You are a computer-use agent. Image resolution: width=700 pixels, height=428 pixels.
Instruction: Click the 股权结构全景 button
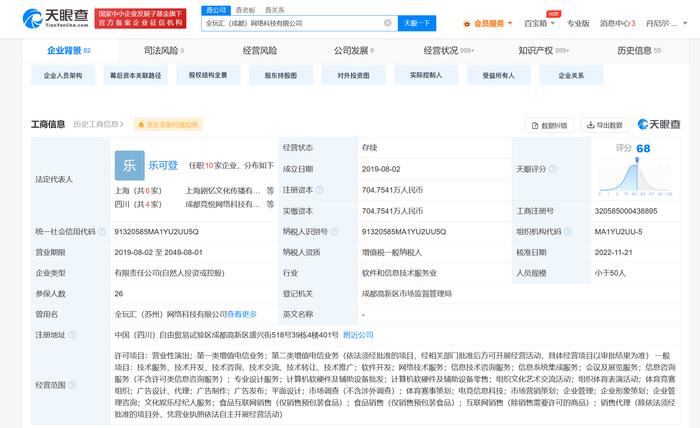pyautogui.click(x=208, y=75)
